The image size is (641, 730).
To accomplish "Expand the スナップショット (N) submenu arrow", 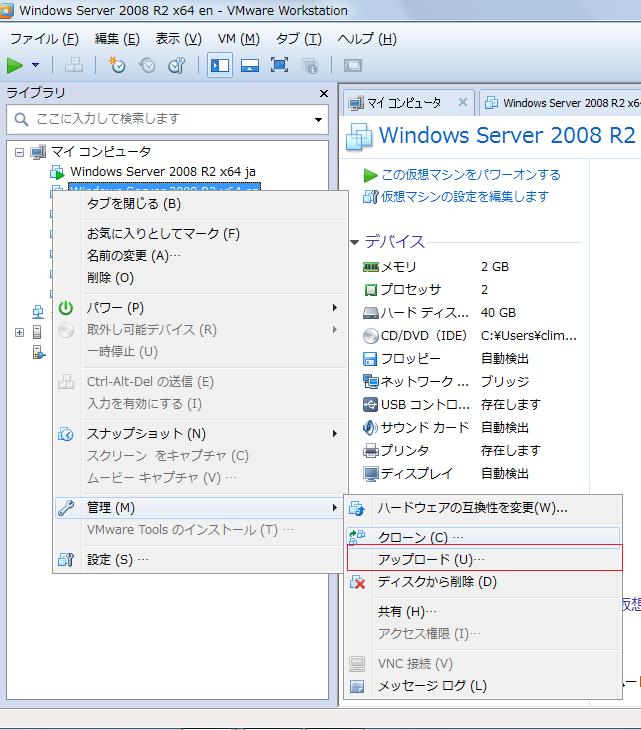I will (335, 434).
